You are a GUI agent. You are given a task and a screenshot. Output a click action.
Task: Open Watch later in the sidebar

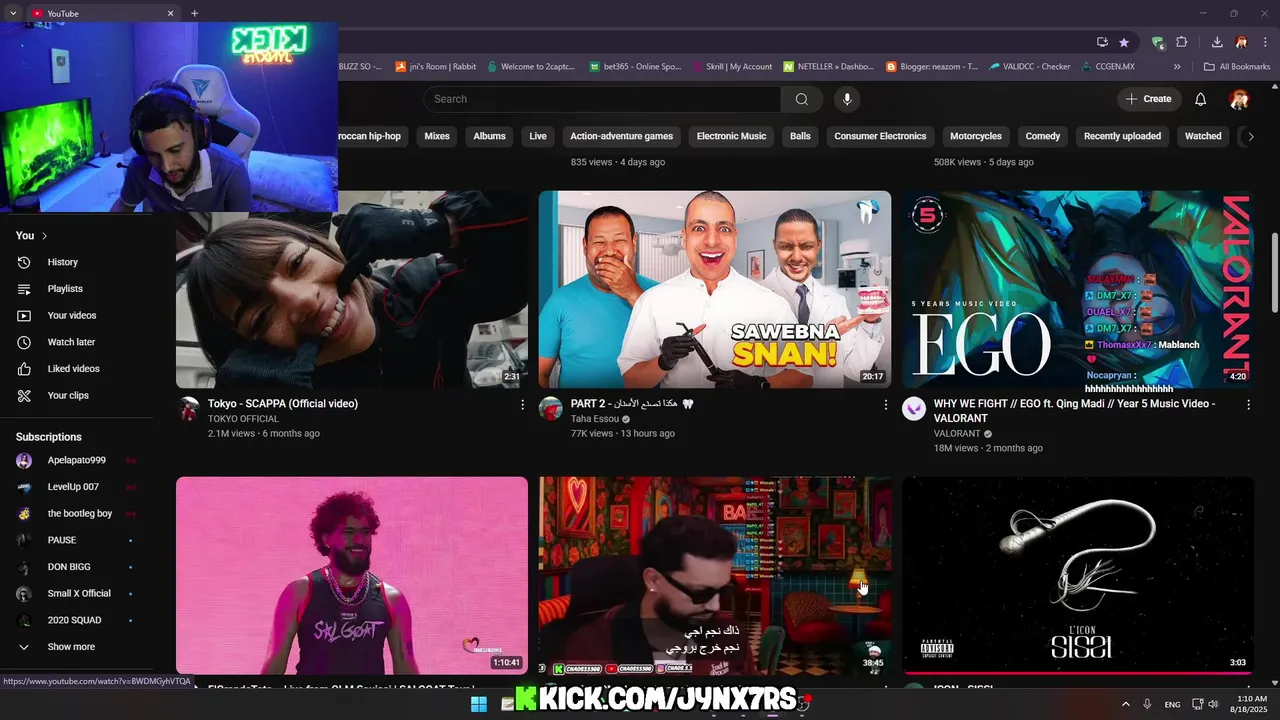[77, 342]
